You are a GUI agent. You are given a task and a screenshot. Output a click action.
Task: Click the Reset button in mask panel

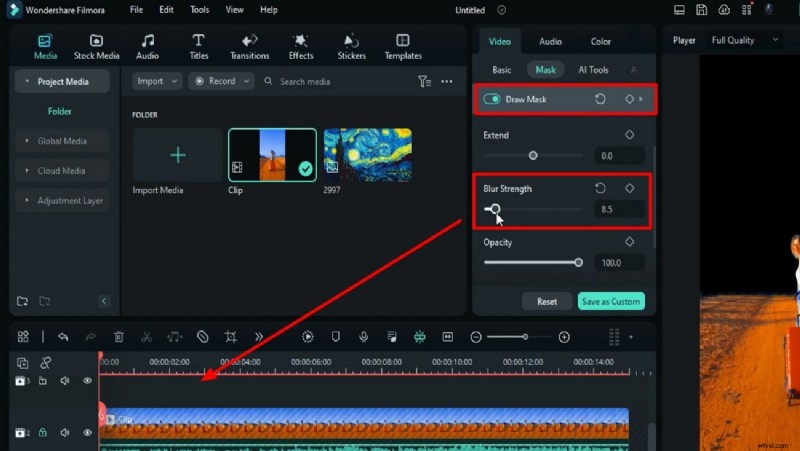pos(547,301)
